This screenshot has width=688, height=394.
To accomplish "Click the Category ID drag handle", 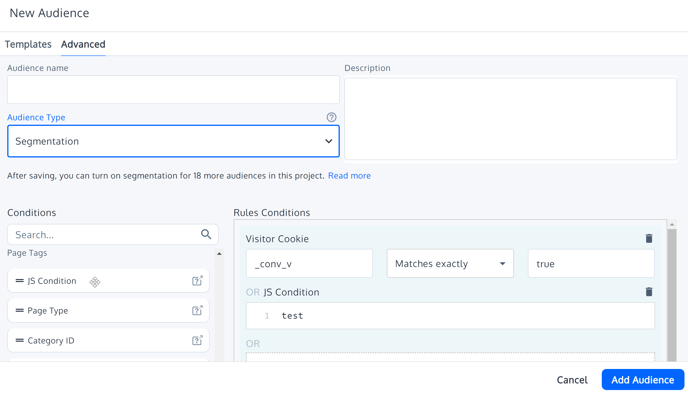I will pos(19,340).
